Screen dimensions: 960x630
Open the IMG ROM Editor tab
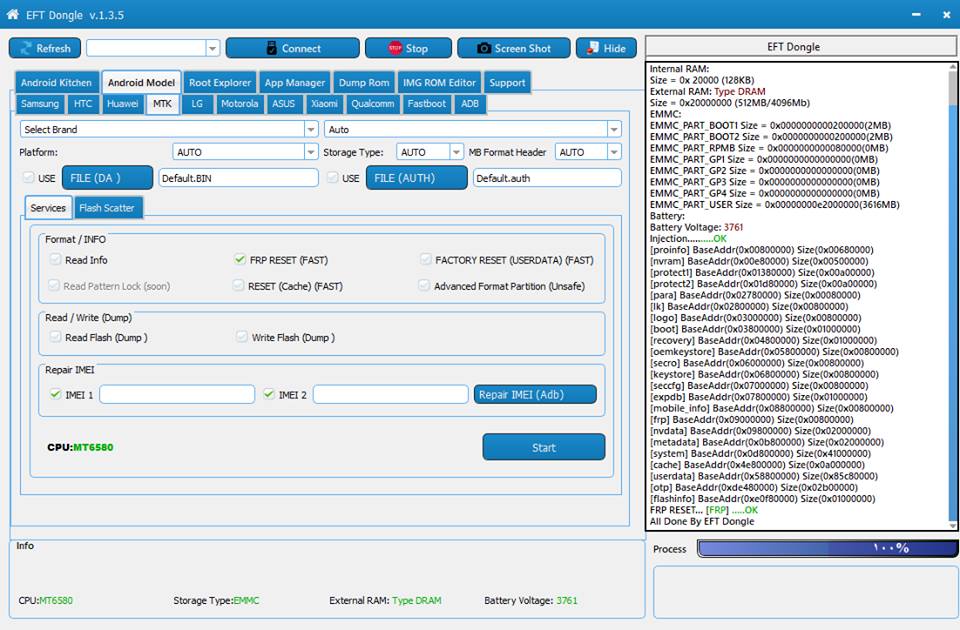click(x=439, y=83)
